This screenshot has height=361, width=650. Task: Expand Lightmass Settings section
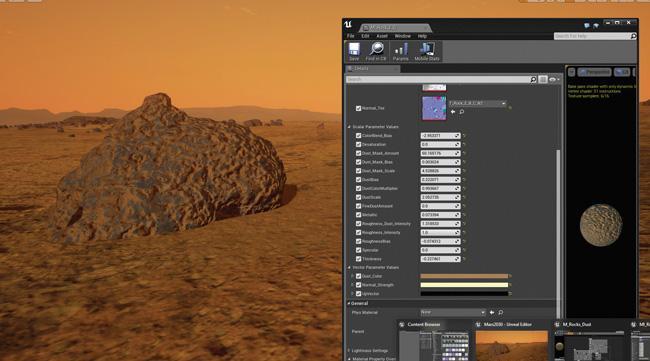(349, 350)
